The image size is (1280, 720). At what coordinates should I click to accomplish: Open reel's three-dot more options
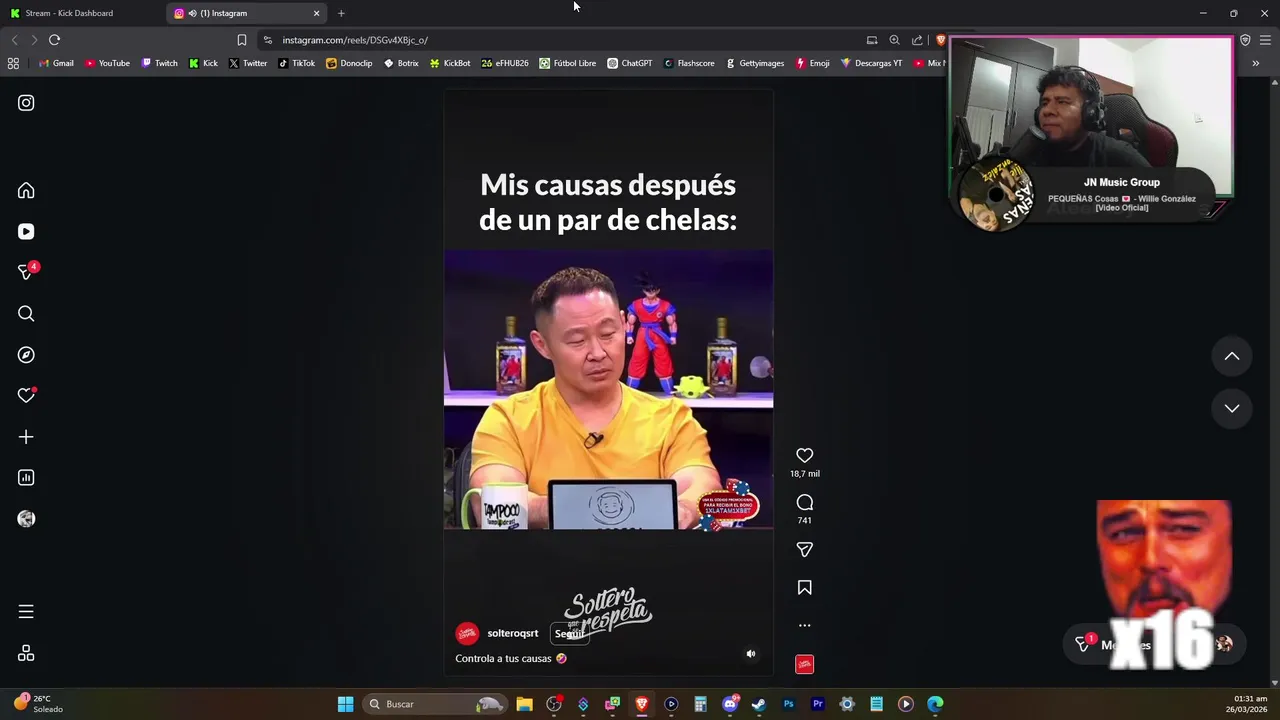pyautogui.click(x=804, y=626)
